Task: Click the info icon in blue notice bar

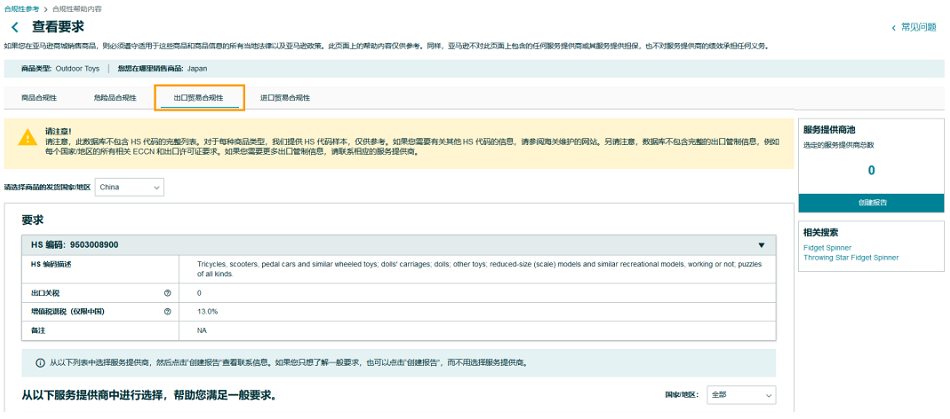Action: 40,363
